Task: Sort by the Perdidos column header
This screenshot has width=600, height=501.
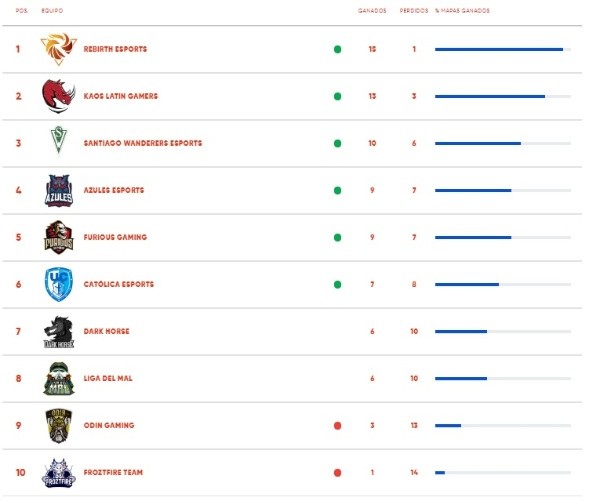Action: [x=414, y=11]
